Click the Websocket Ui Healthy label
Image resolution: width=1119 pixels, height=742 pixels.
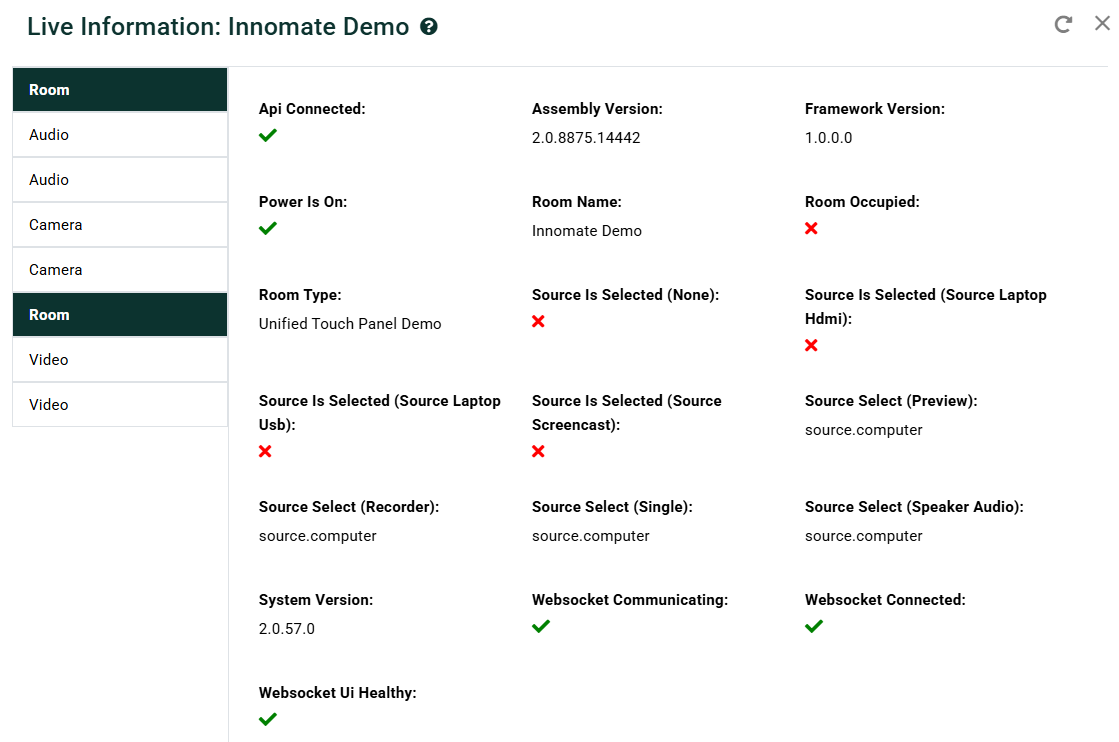click(x=338, y=693)
